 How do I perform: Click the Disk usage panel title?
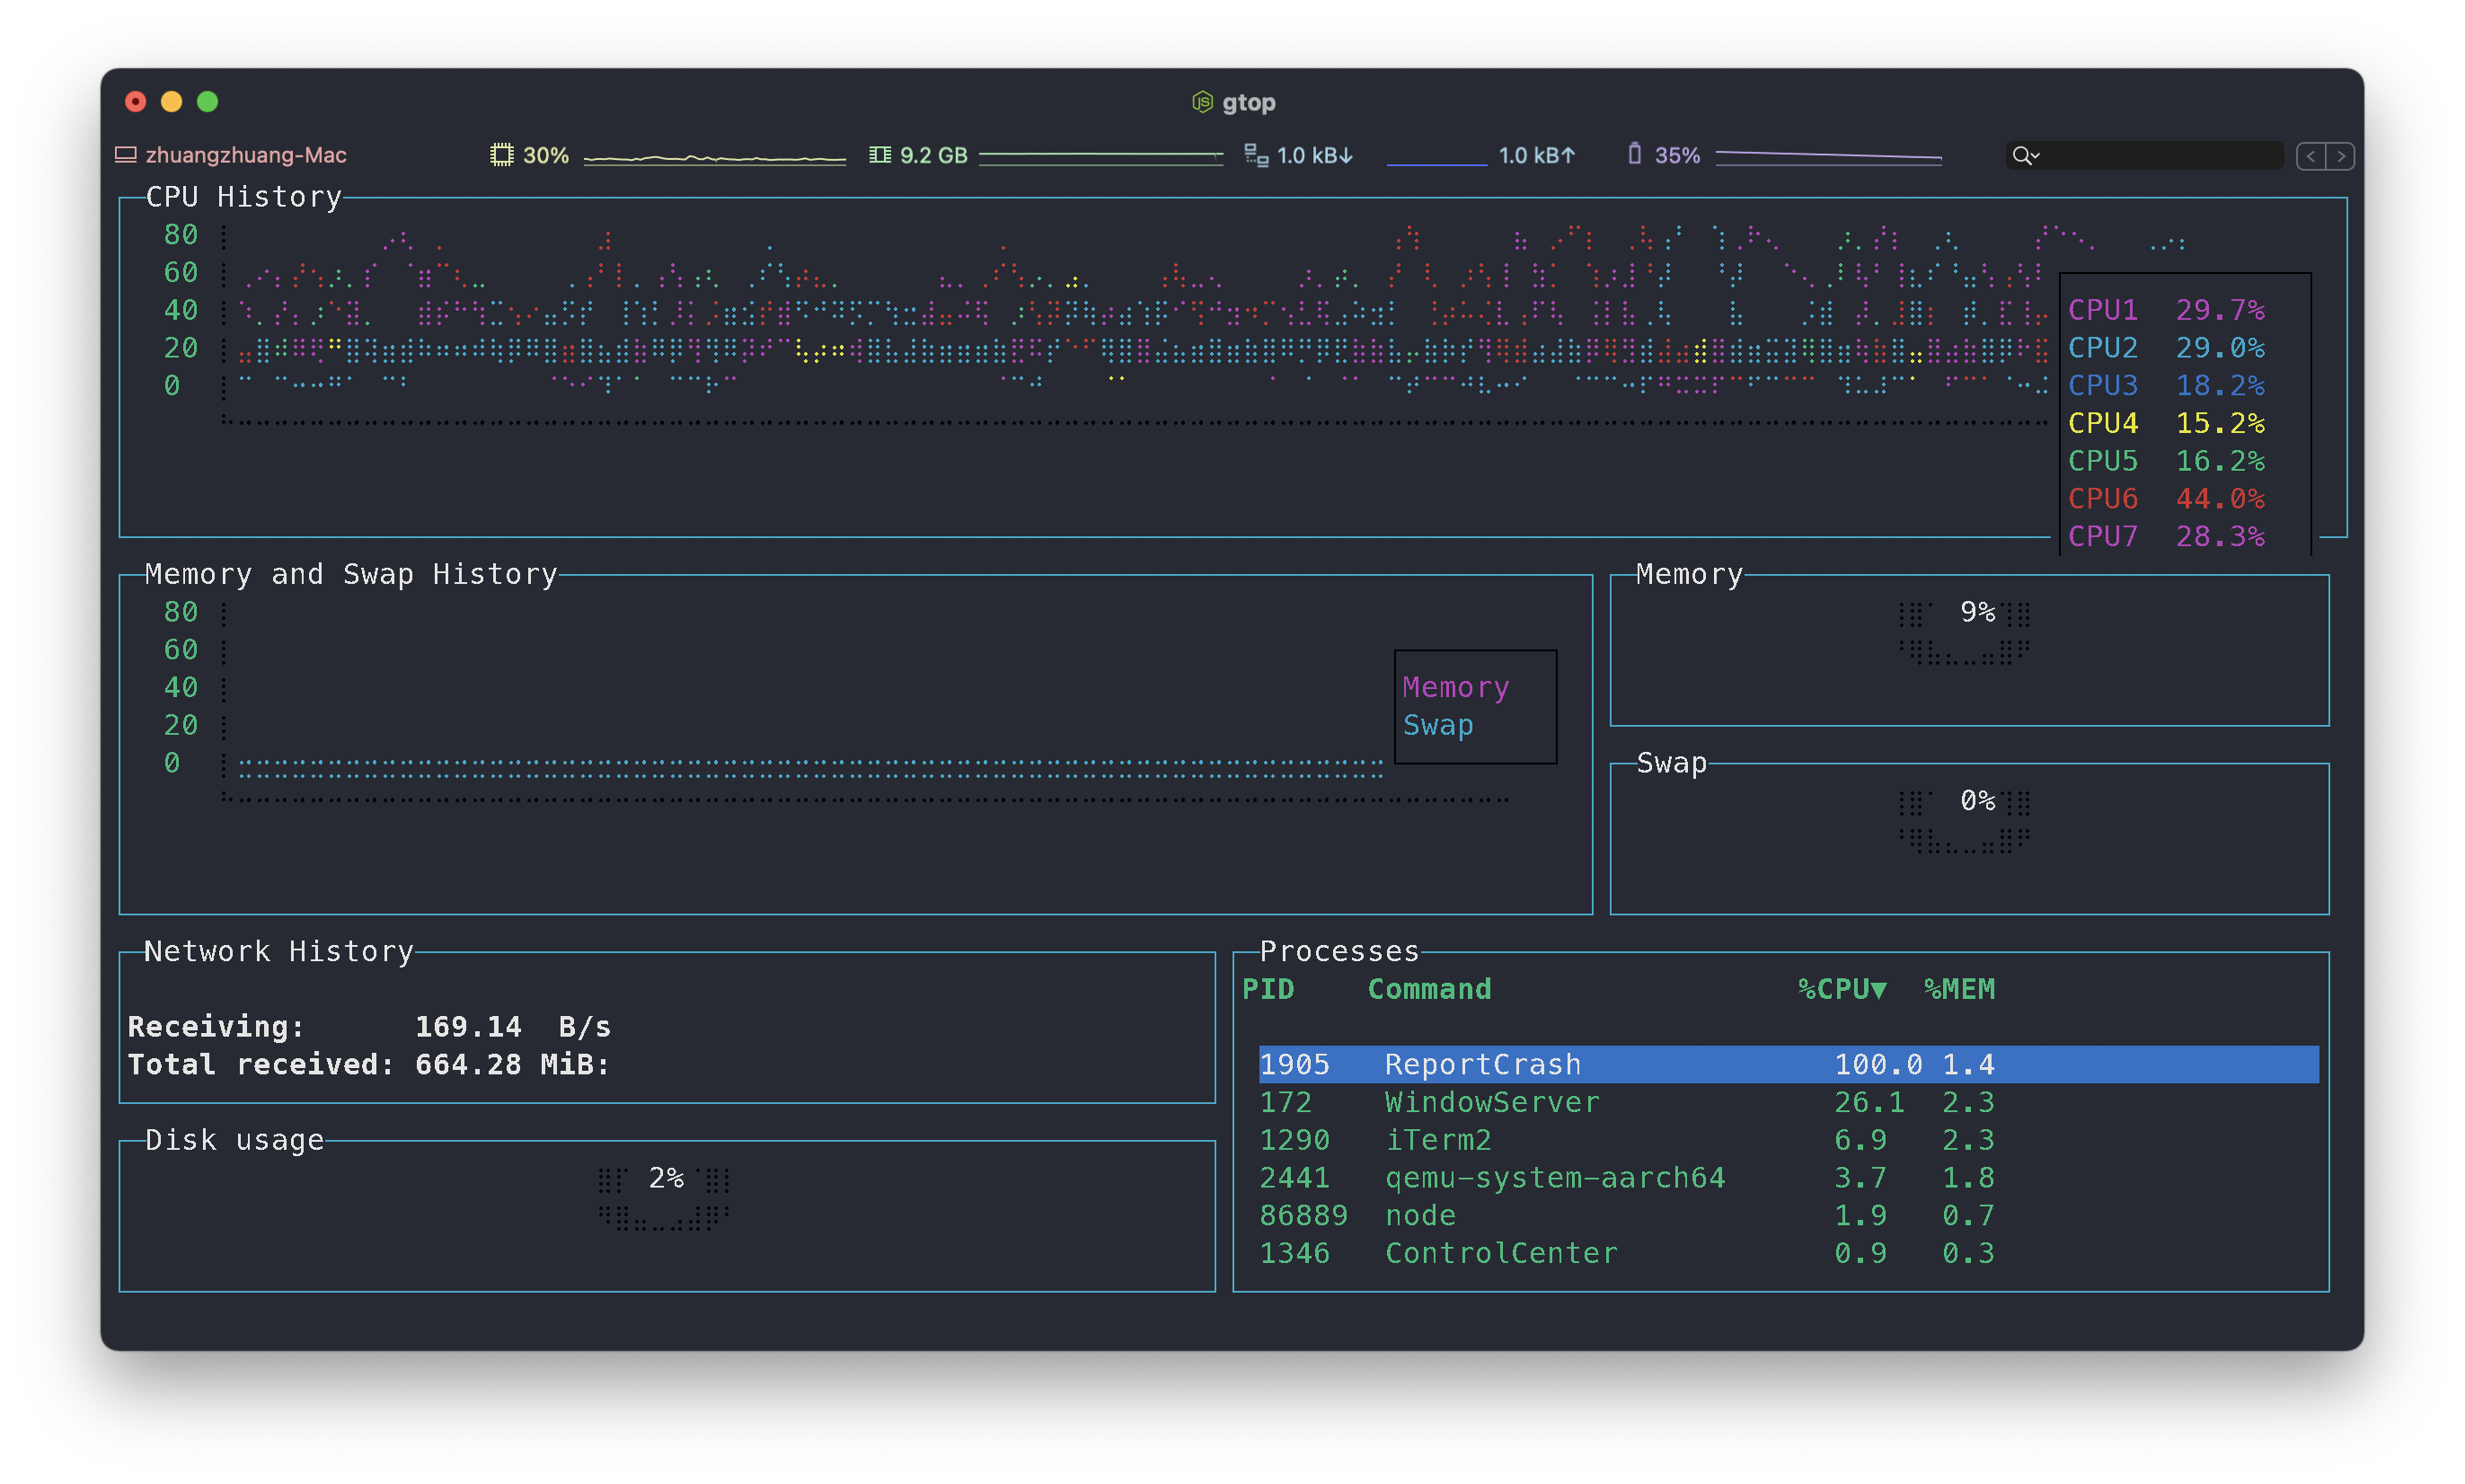pos(234,1140)
